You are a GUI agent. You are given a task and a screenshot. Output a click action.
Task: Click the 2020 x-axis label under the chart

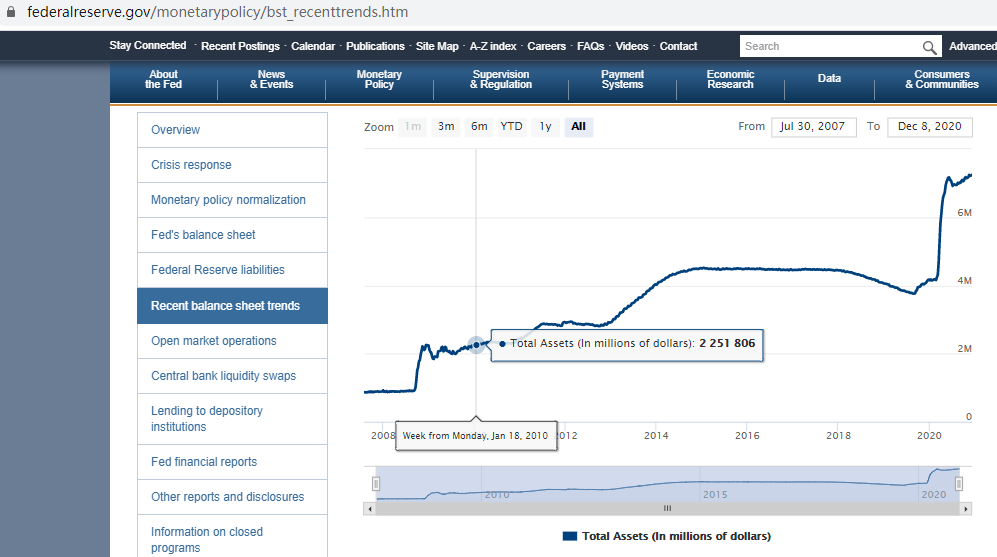coord(929,436)
